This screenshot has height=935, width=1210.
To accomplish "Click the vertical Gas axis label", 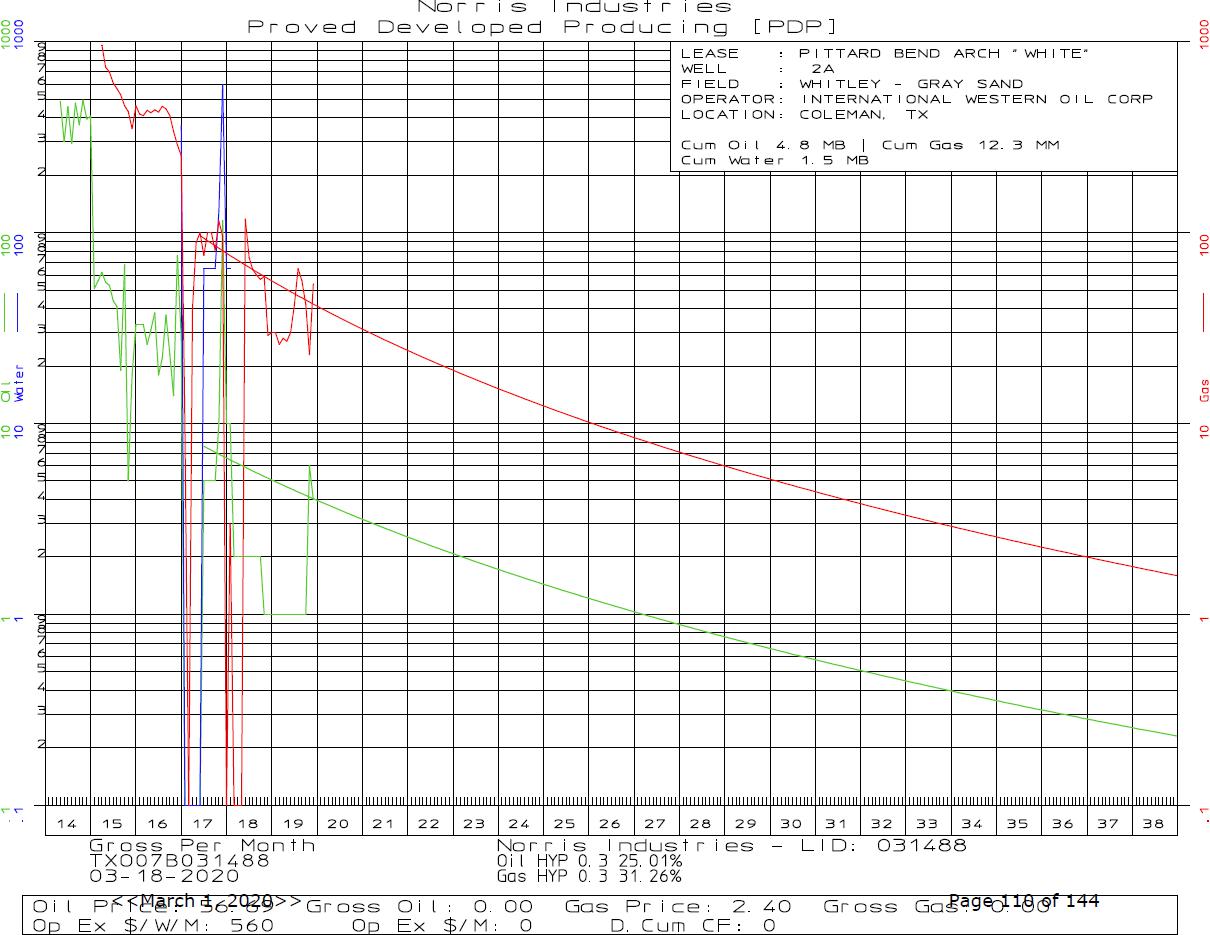I will 1204,390.
